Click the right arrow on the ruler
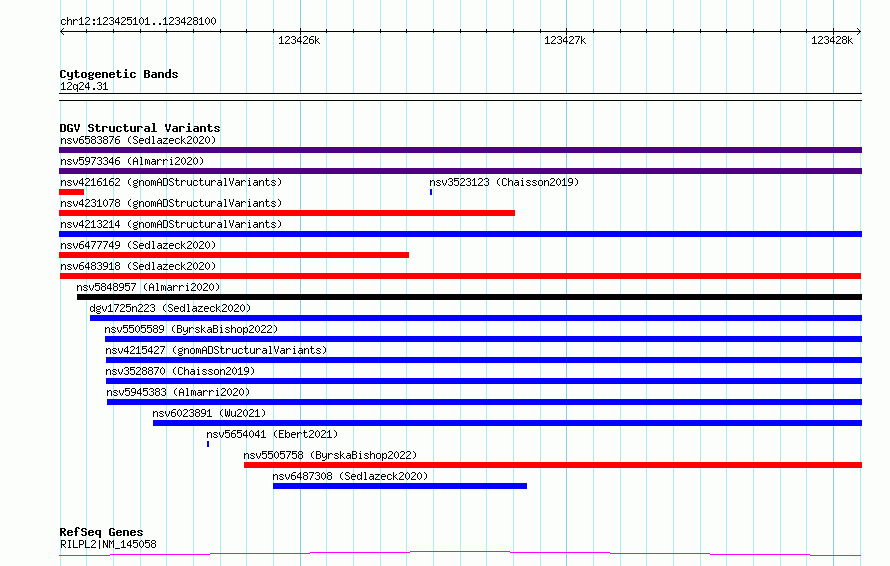 pos(859,32)
